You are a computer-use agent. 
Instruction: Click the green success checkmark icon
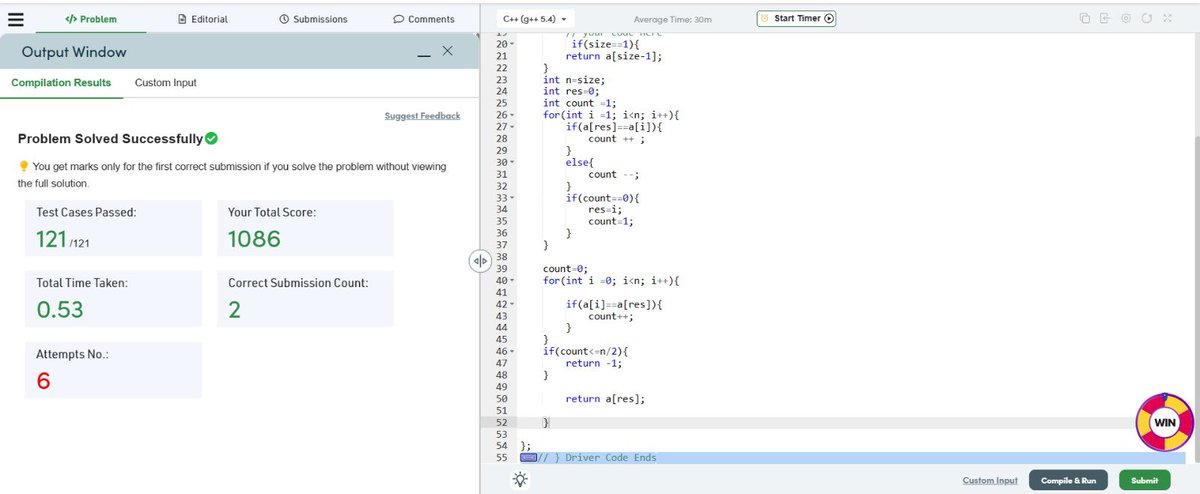pyautogui.click(x=211, y=138)
